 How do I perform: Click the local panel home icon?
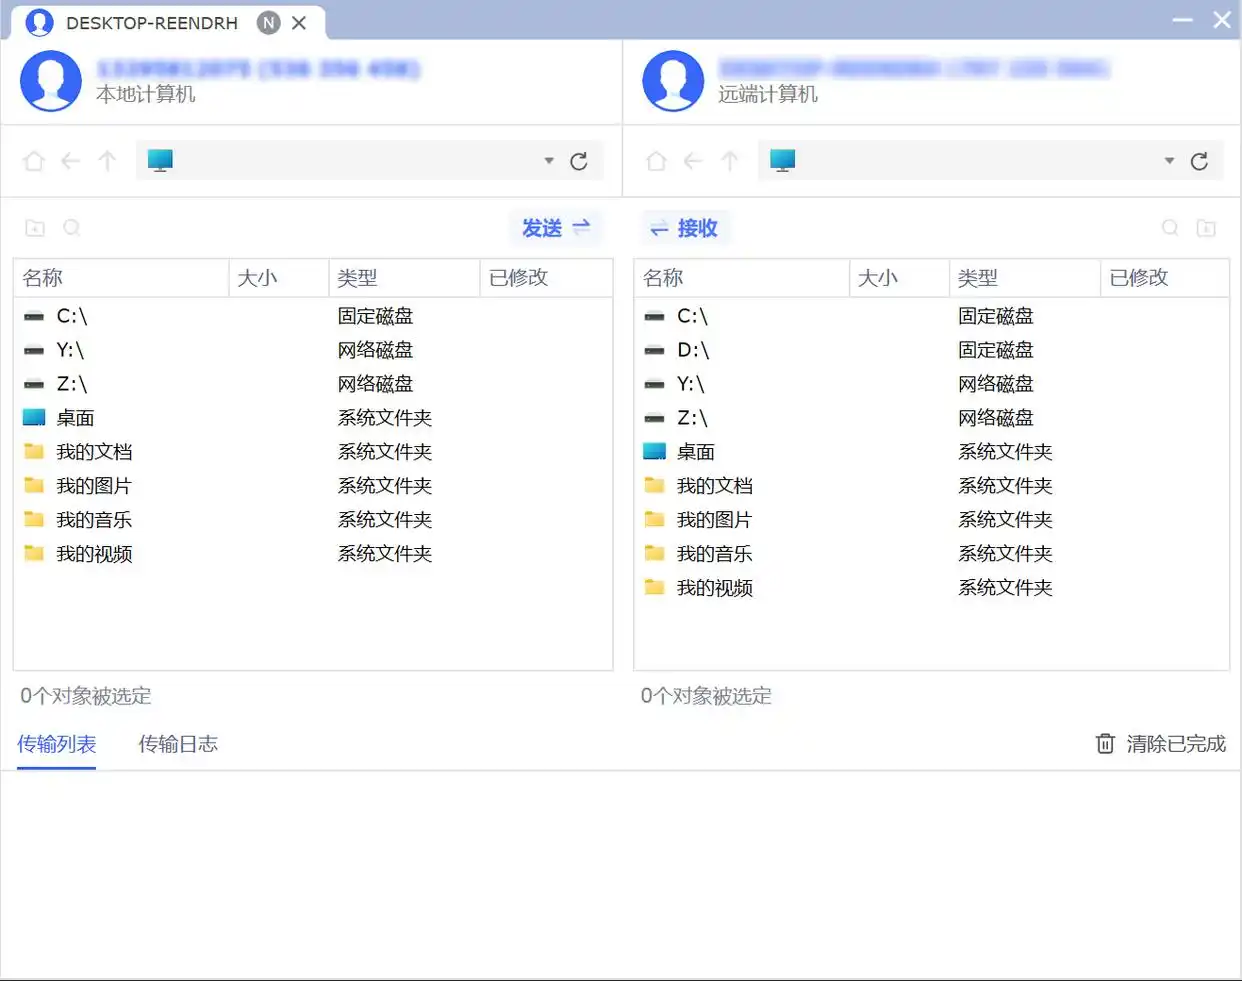(x=34, y=161)
